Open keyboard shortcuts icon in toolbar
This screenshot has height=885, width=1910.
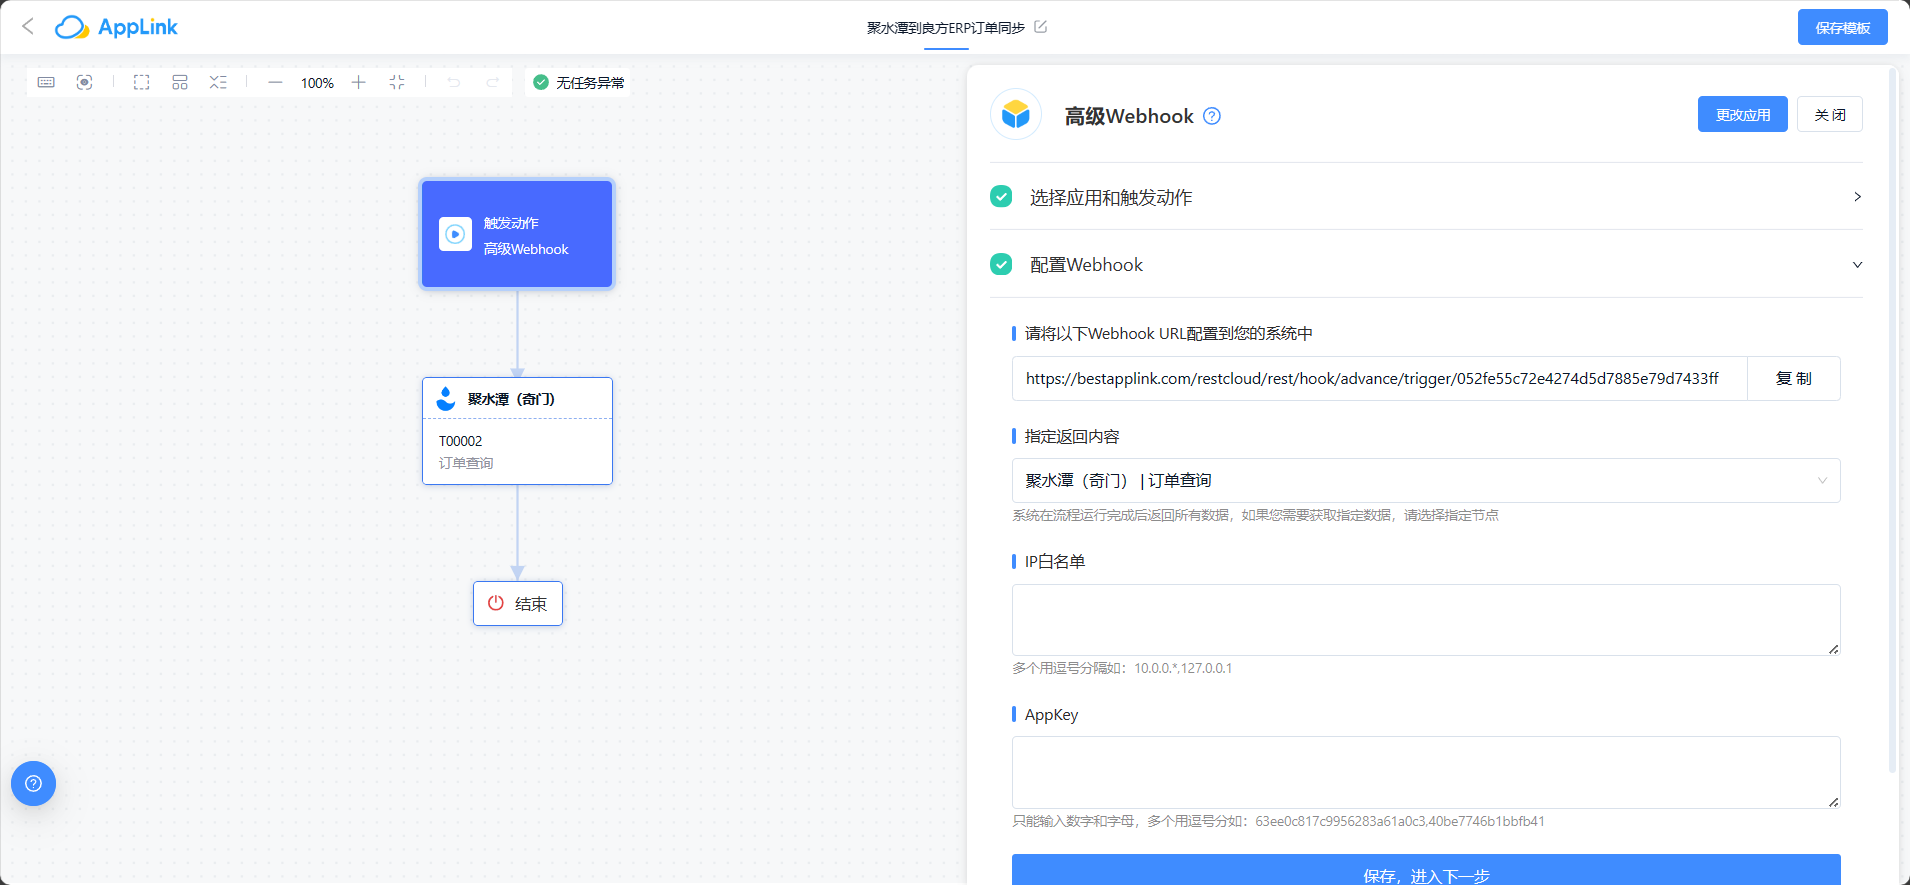click(x=46, y=82)
